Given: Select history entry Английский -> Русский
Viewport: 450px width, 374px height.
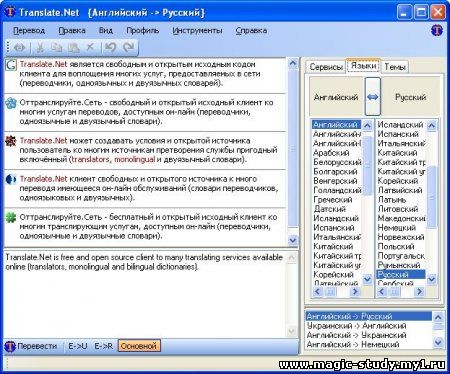Looking at the screenshot, I should point(369,317).
